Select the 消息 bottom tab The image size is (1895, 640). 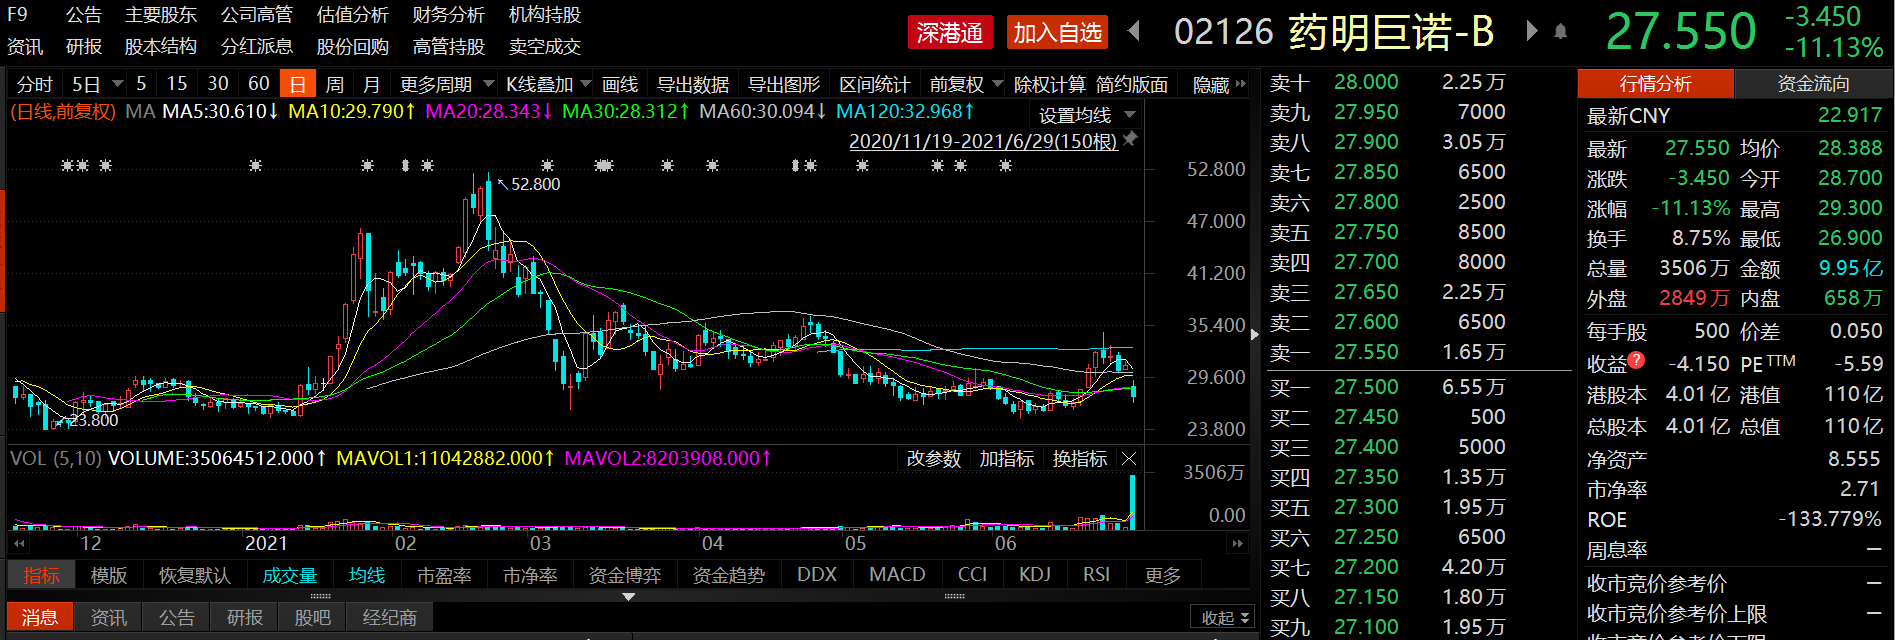click(40, 617)
